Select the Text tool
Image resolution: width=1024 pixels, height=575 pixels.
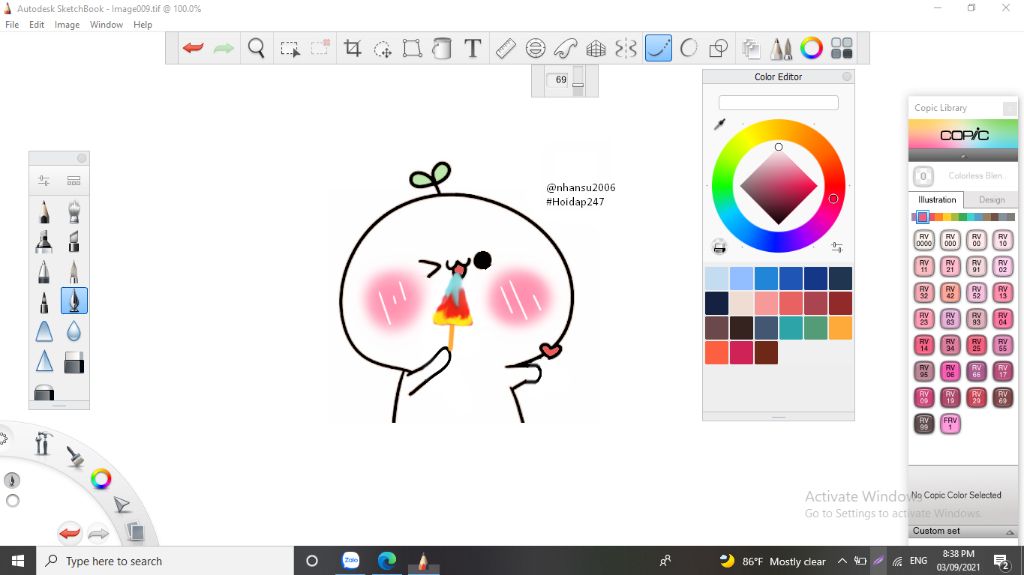[473, 48]
